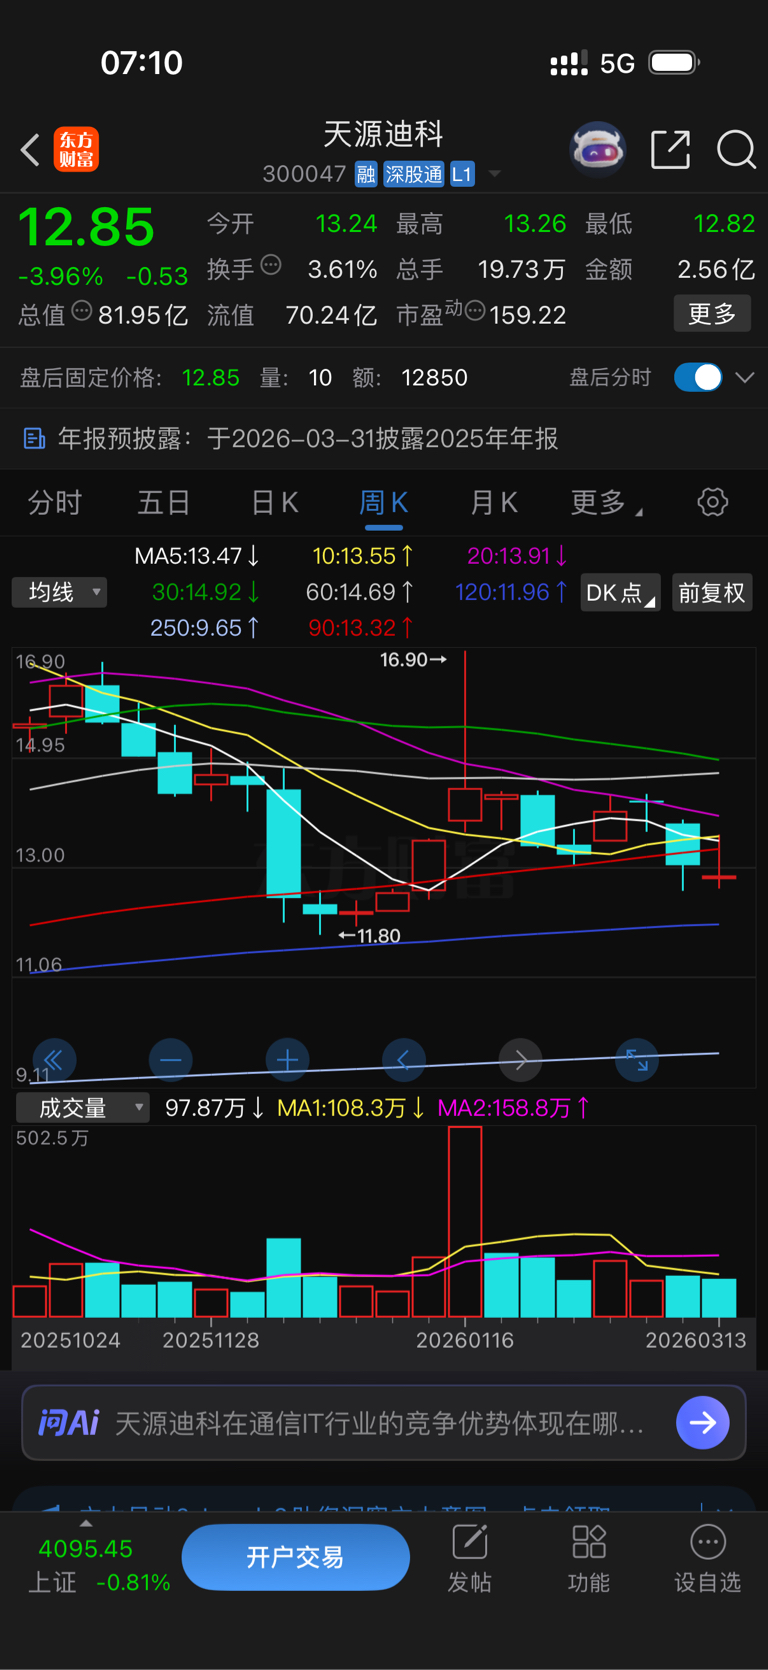Tap the 天源迪科 stock title

click(384, 134)
